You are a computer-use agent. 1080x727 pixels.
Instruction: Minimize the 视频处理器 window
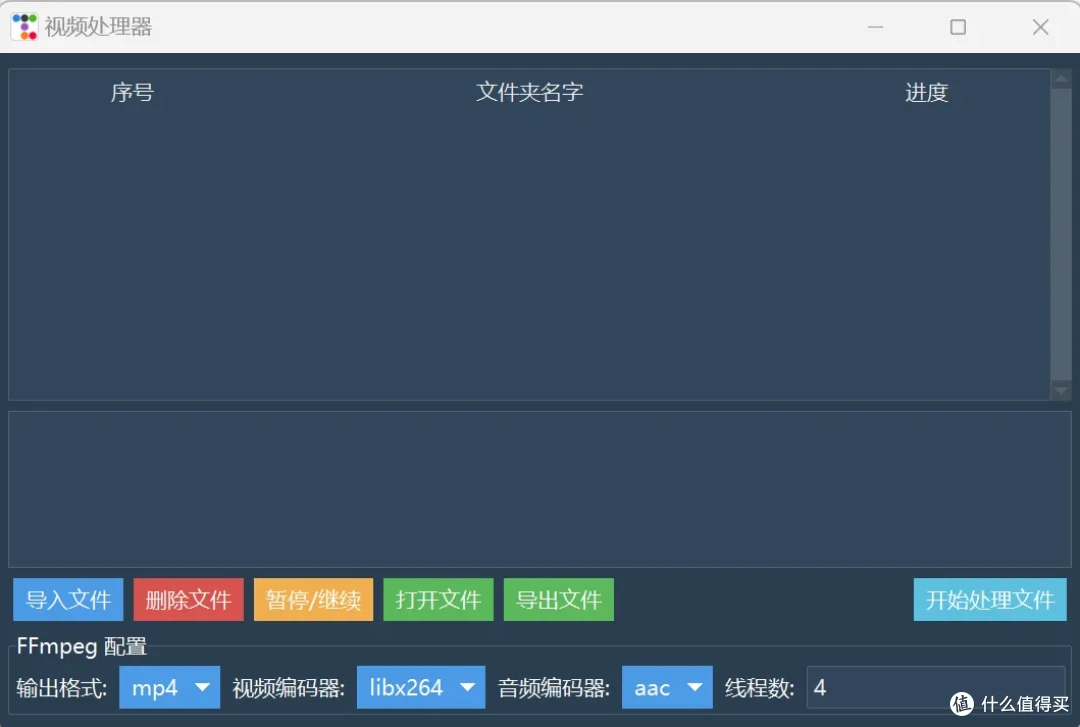pos(875,27)
